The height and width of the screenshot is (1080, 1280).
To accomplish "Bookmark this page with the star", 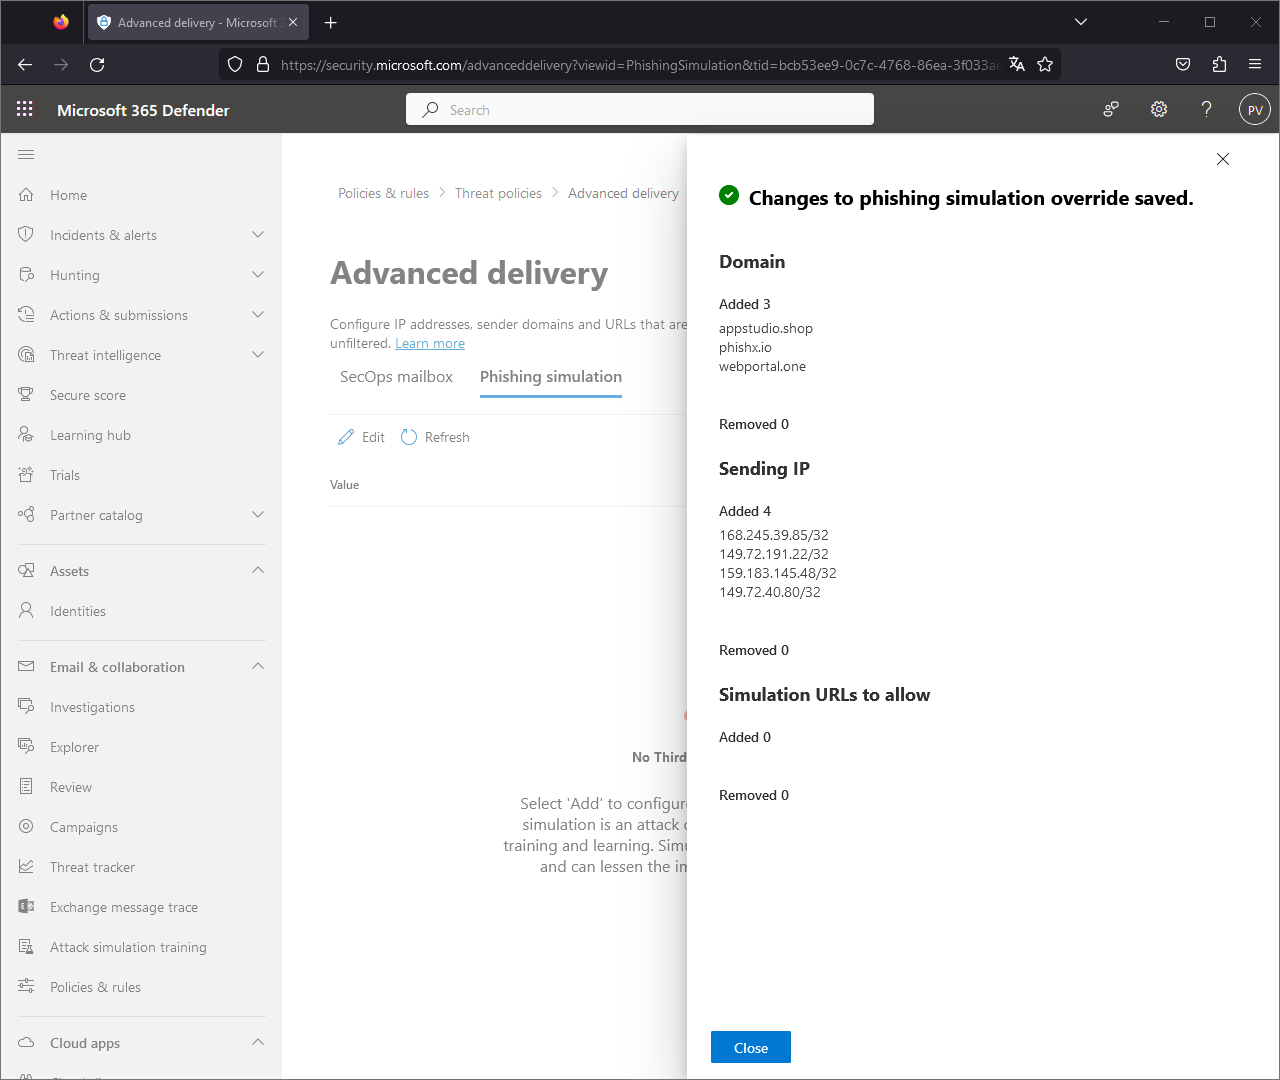I will pos(1045,64).
